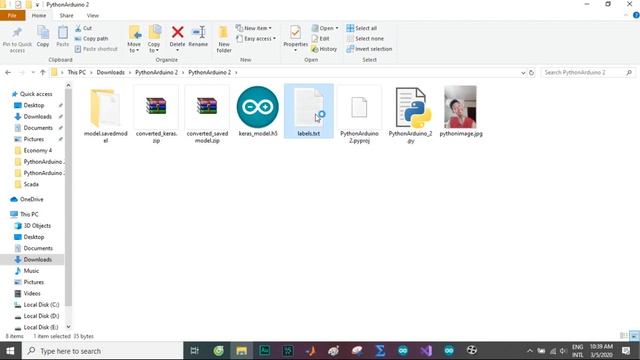Select converted_keras.zip file

tap(156, 114)
